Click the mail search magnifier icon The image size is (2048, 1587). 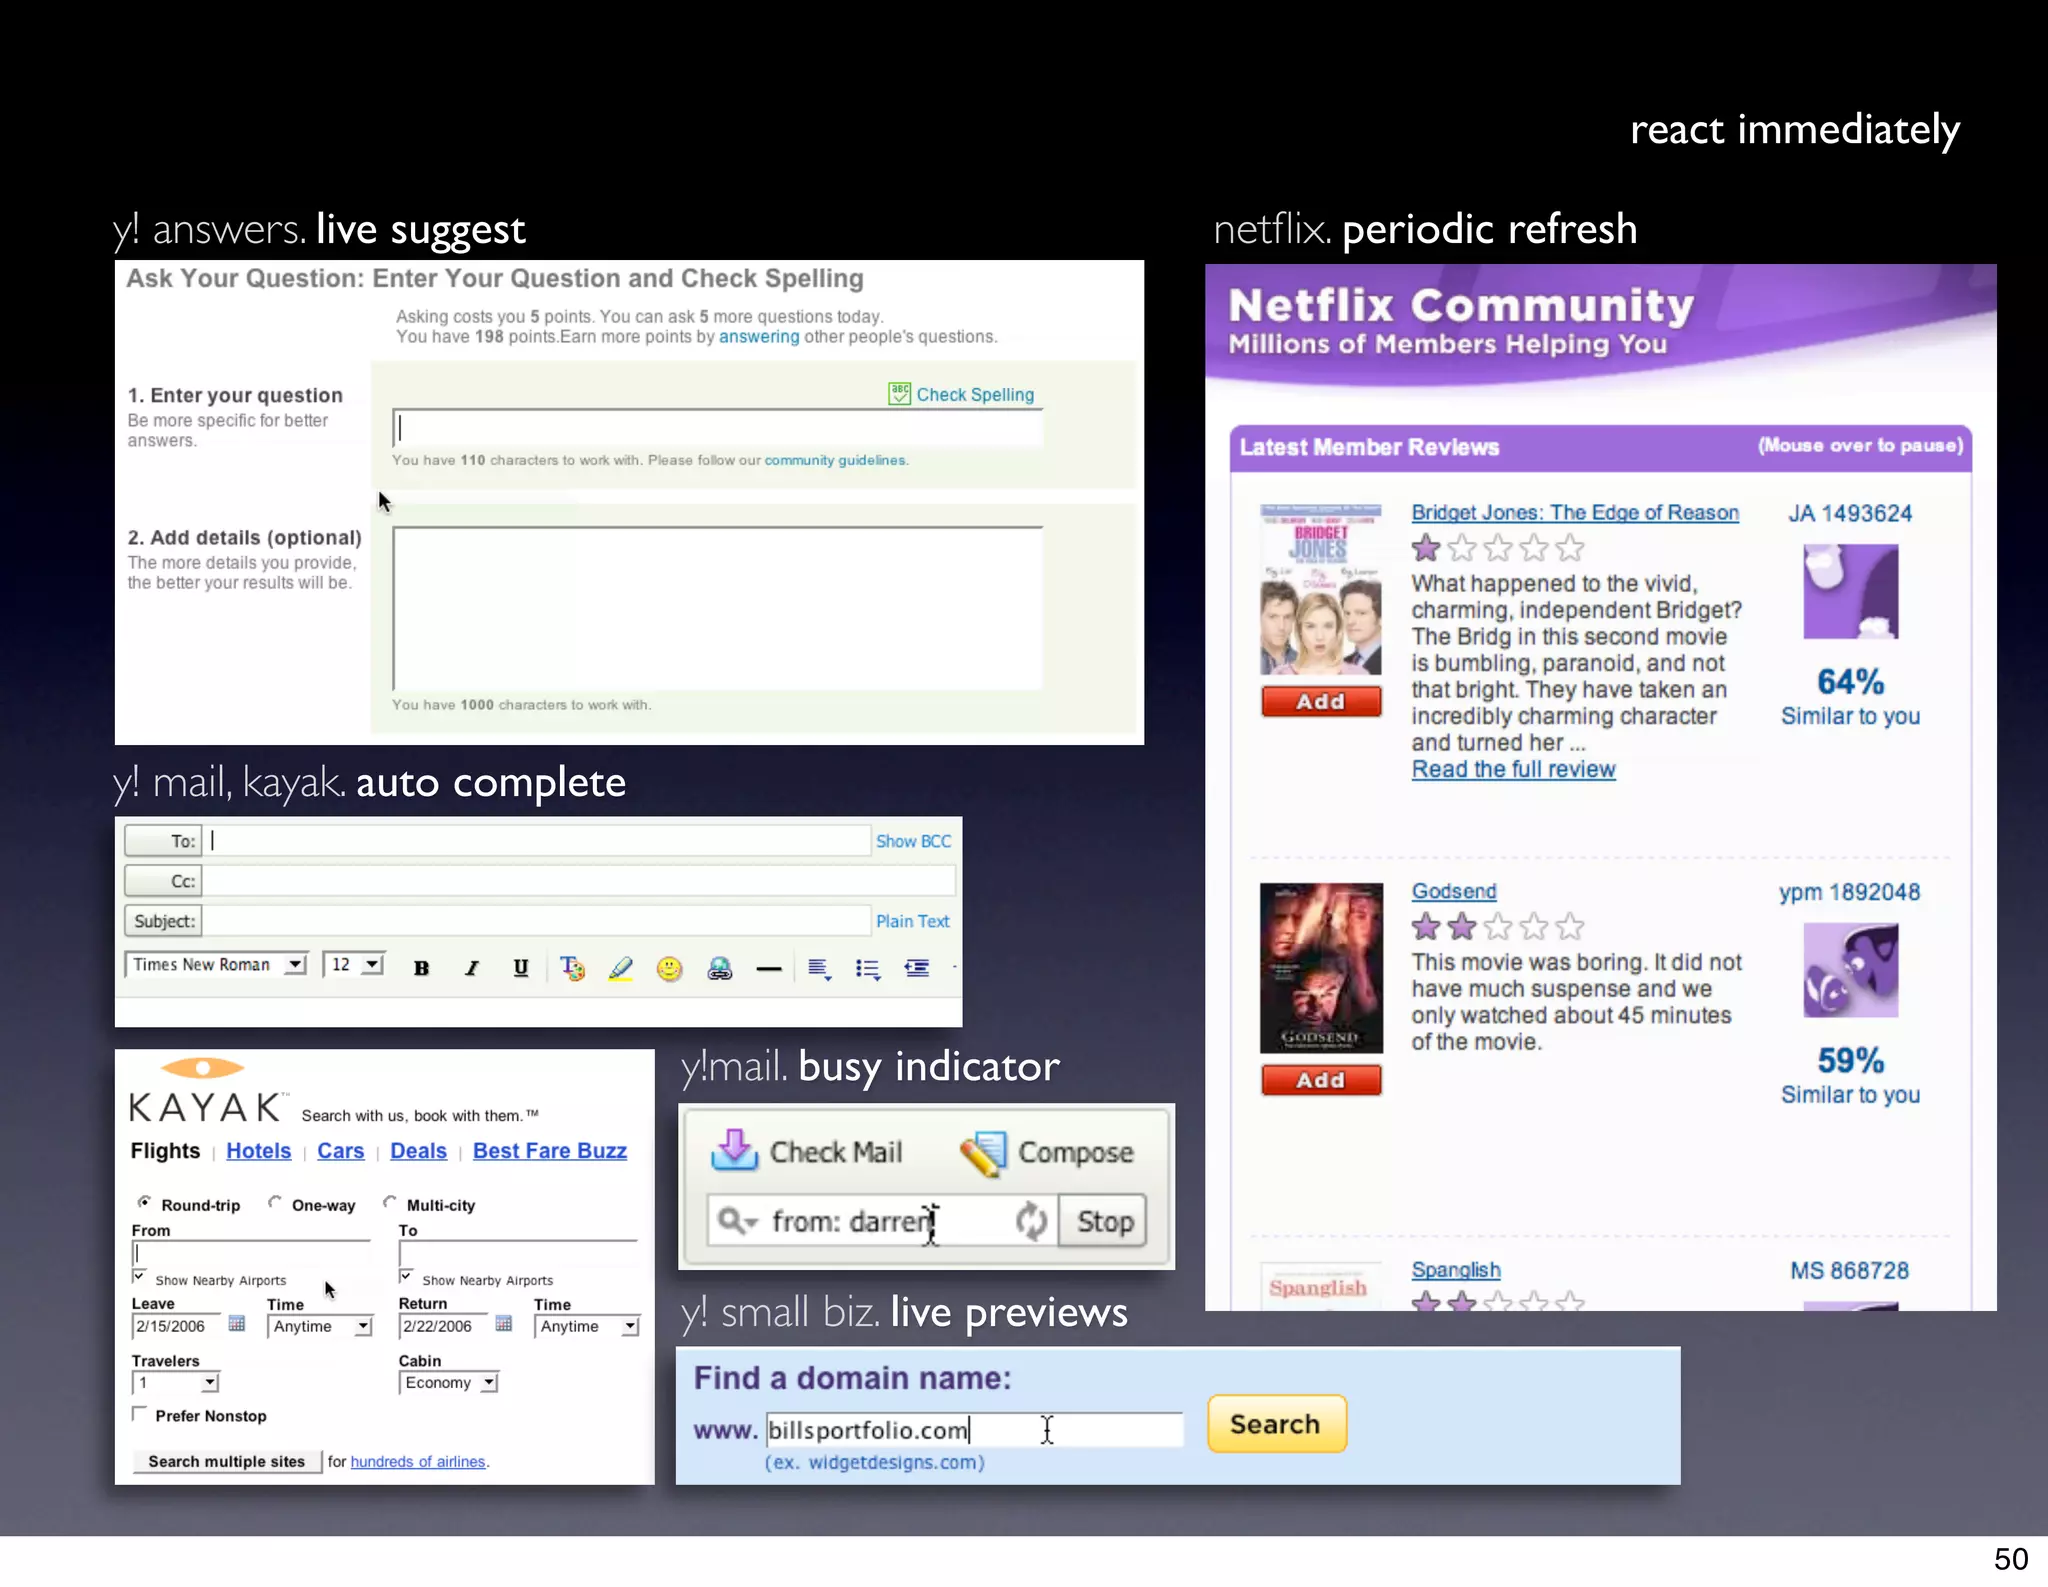[x=737, y=1221]
